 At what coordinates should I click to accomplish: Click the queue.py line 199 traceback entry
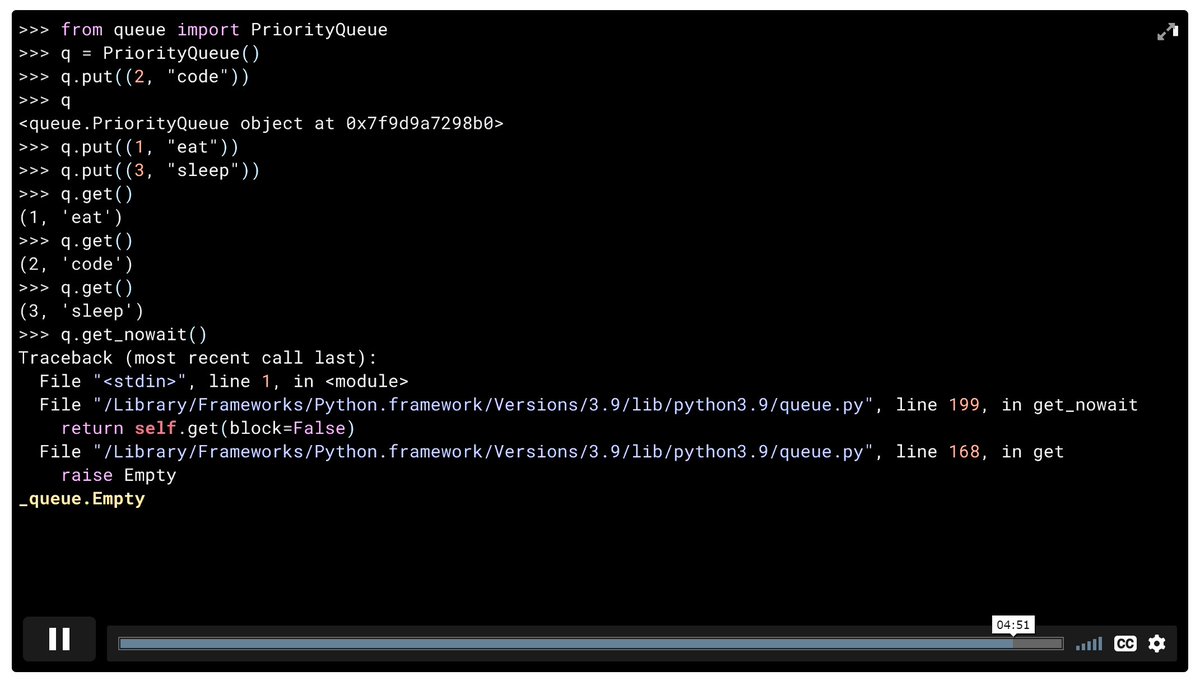[588, 405]
